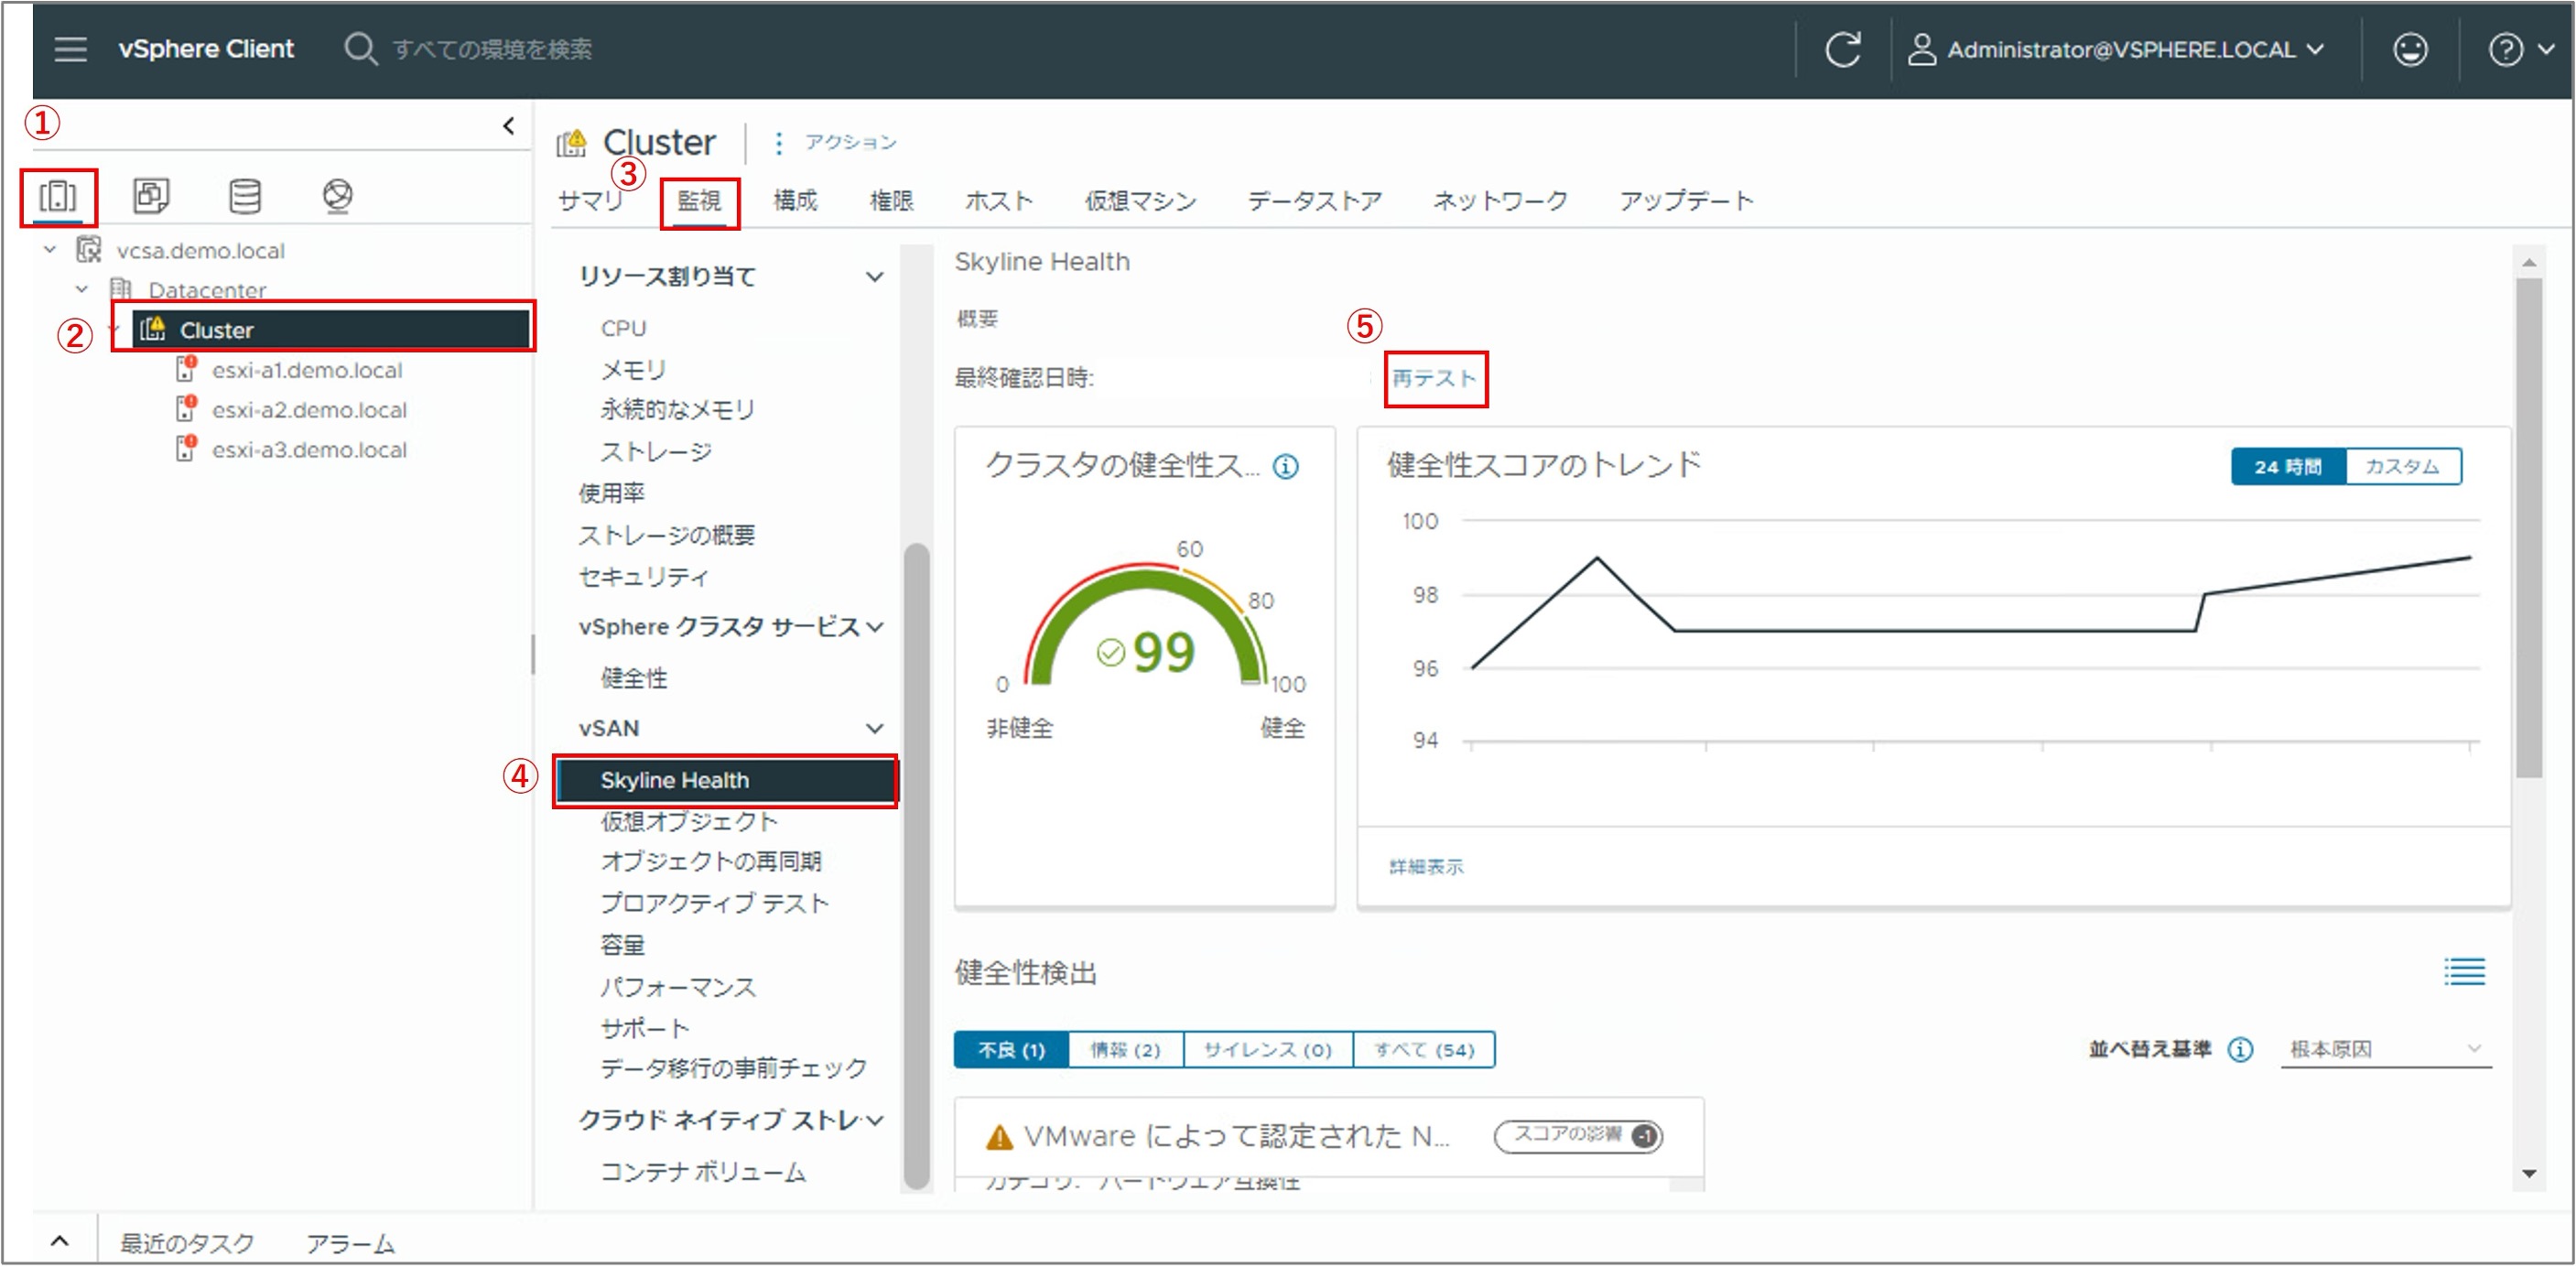The height and width of the screenshot is (1267, 2576).
Task: Open the サマリ tab
Action: [590, 201]
